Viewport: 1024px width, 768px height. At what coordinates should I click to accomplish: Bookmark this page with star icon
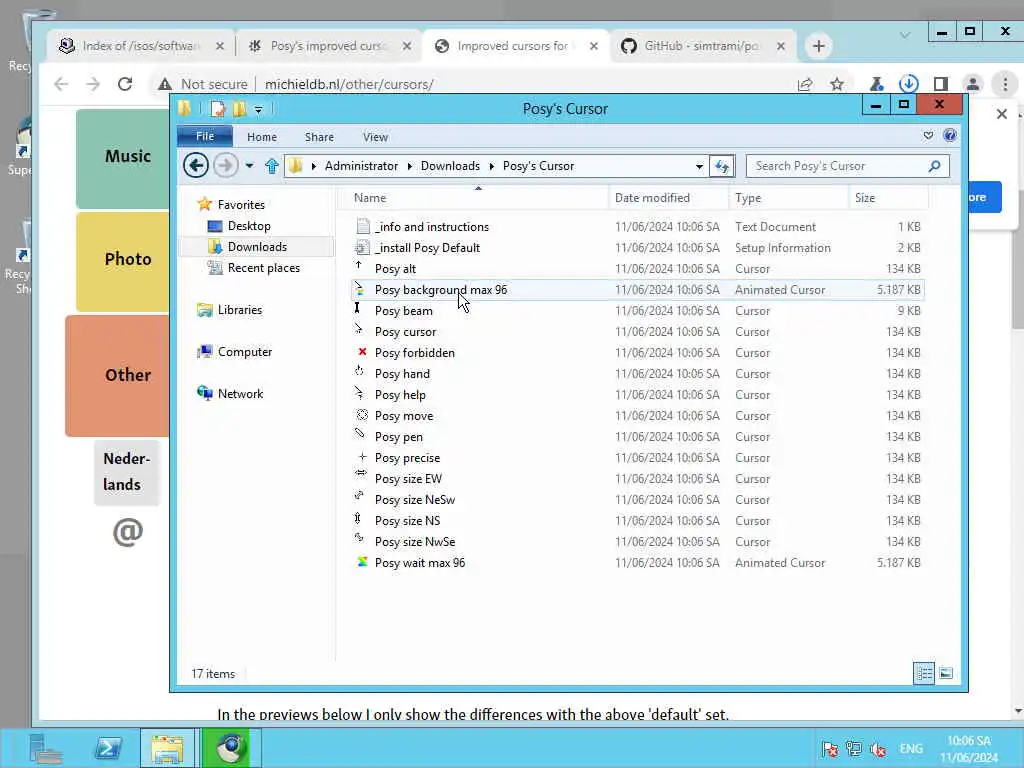point(837,84)
